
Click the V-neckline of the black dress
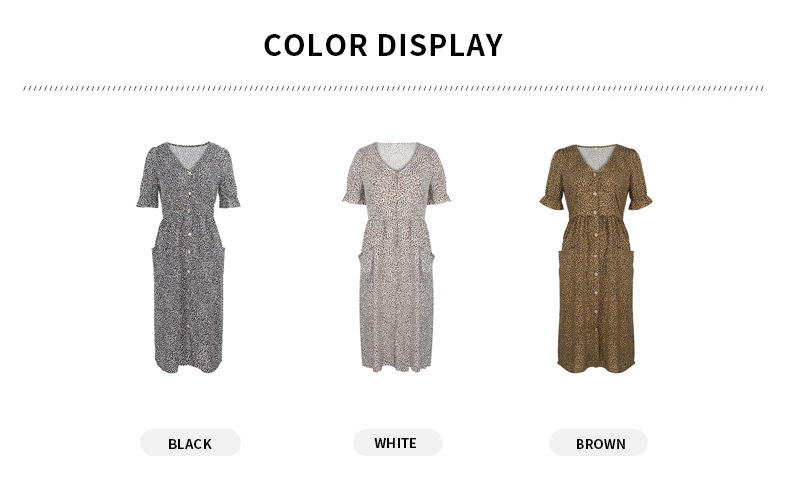tap(189, 156)
